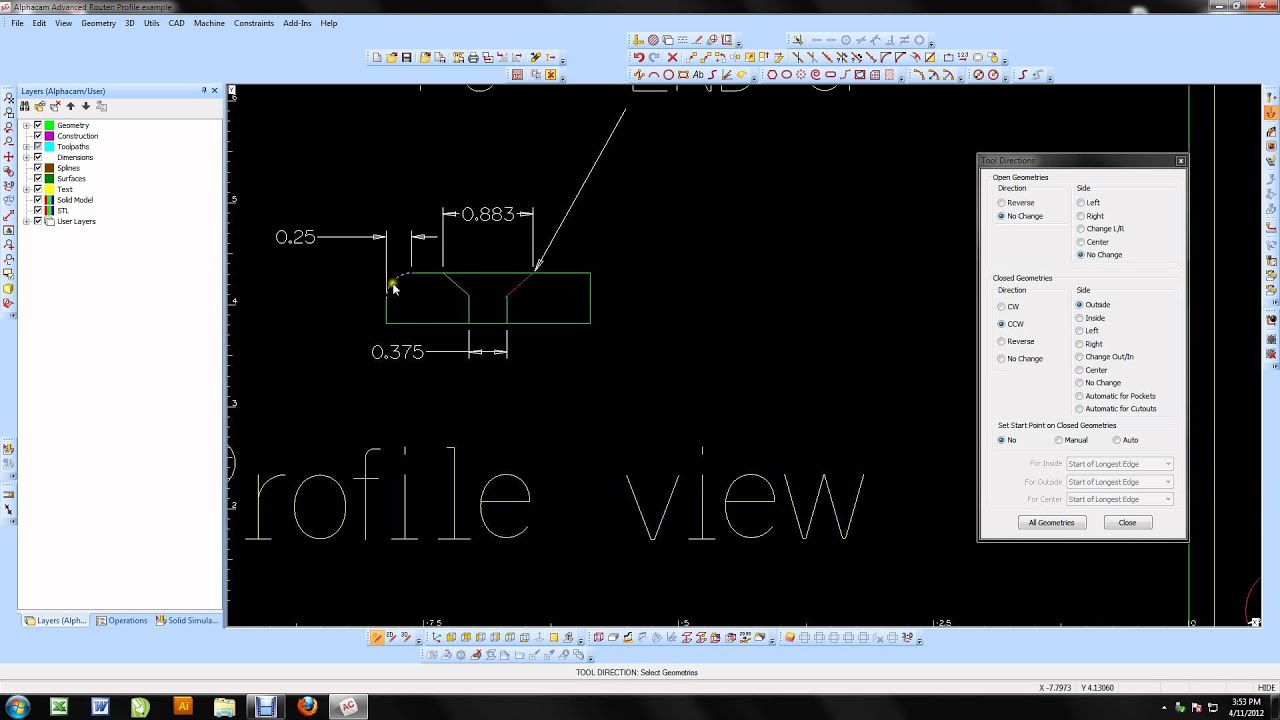Select the Circle drawing tool icon
This screenshot has width=1280, height=720.
(668, 75)
